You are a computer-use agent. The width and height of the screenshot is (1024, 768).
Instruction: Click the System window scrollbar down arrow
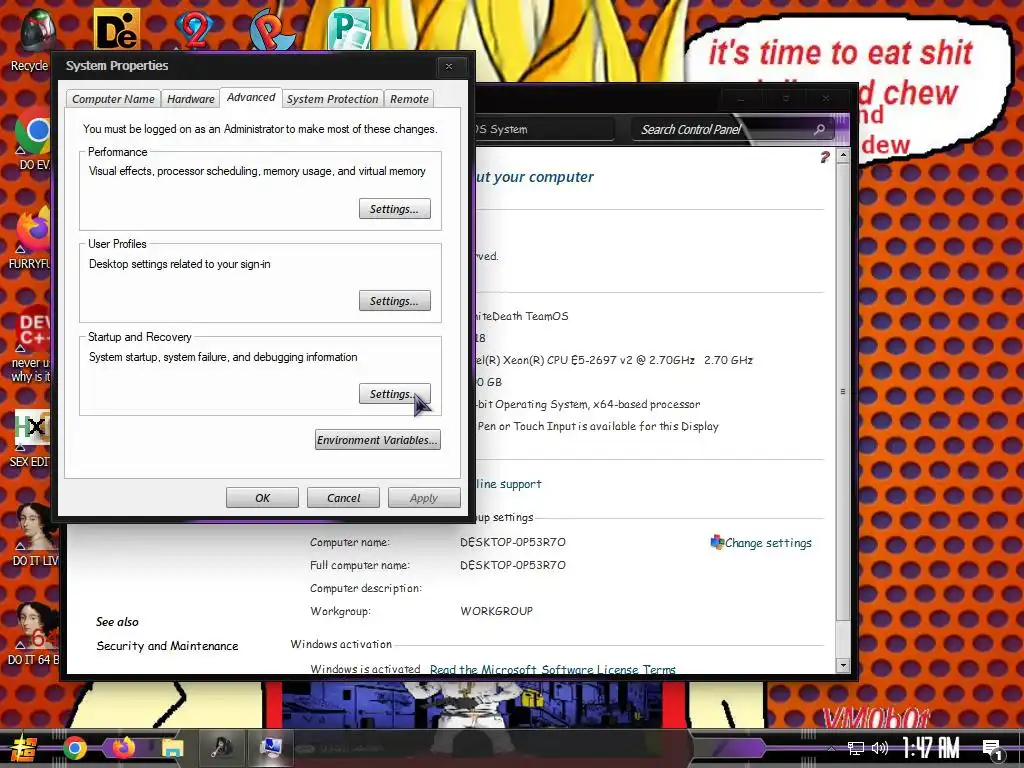pos(843,665)
